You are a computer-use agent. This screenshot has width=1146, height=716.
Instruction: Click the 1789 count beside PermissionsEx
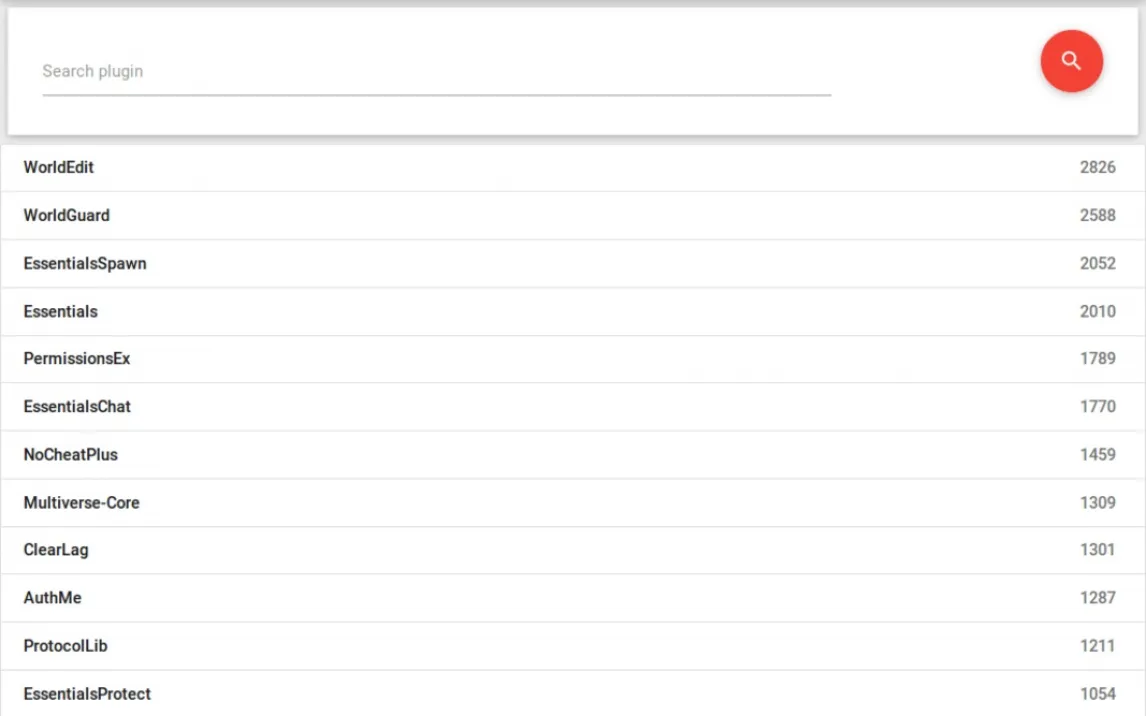pyautogui.click(x=1097, y=358)
